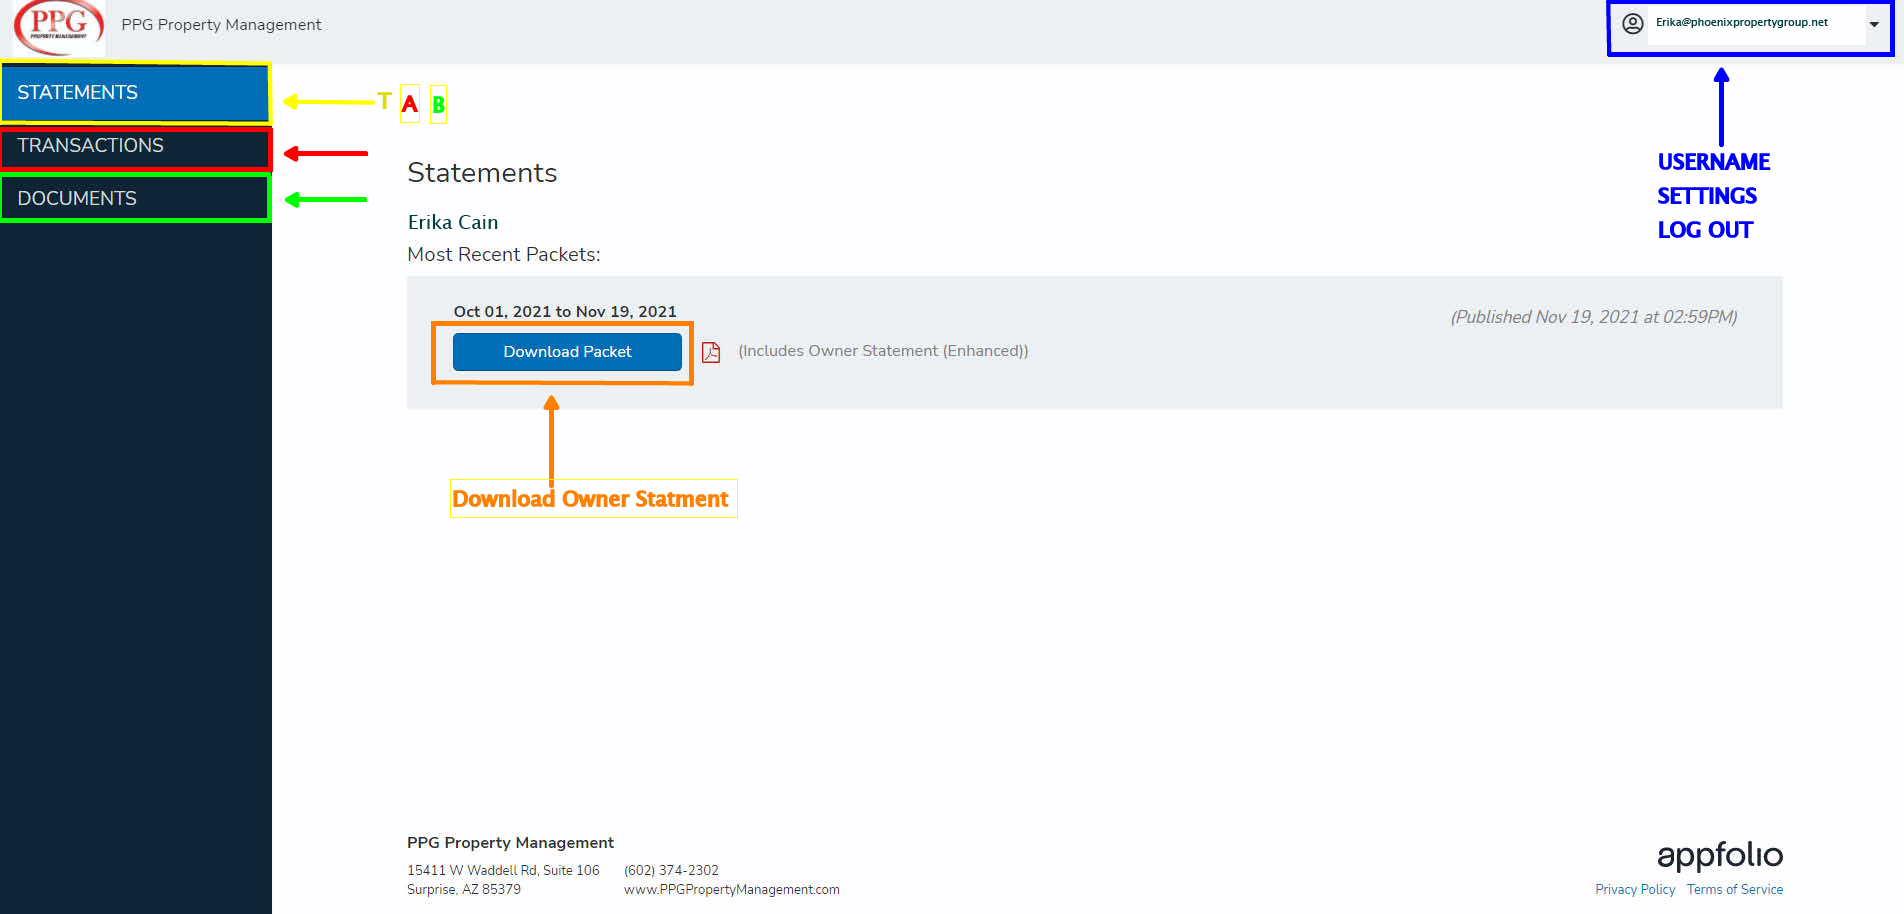Expand the account dropdown arrow

[1874, 25]
